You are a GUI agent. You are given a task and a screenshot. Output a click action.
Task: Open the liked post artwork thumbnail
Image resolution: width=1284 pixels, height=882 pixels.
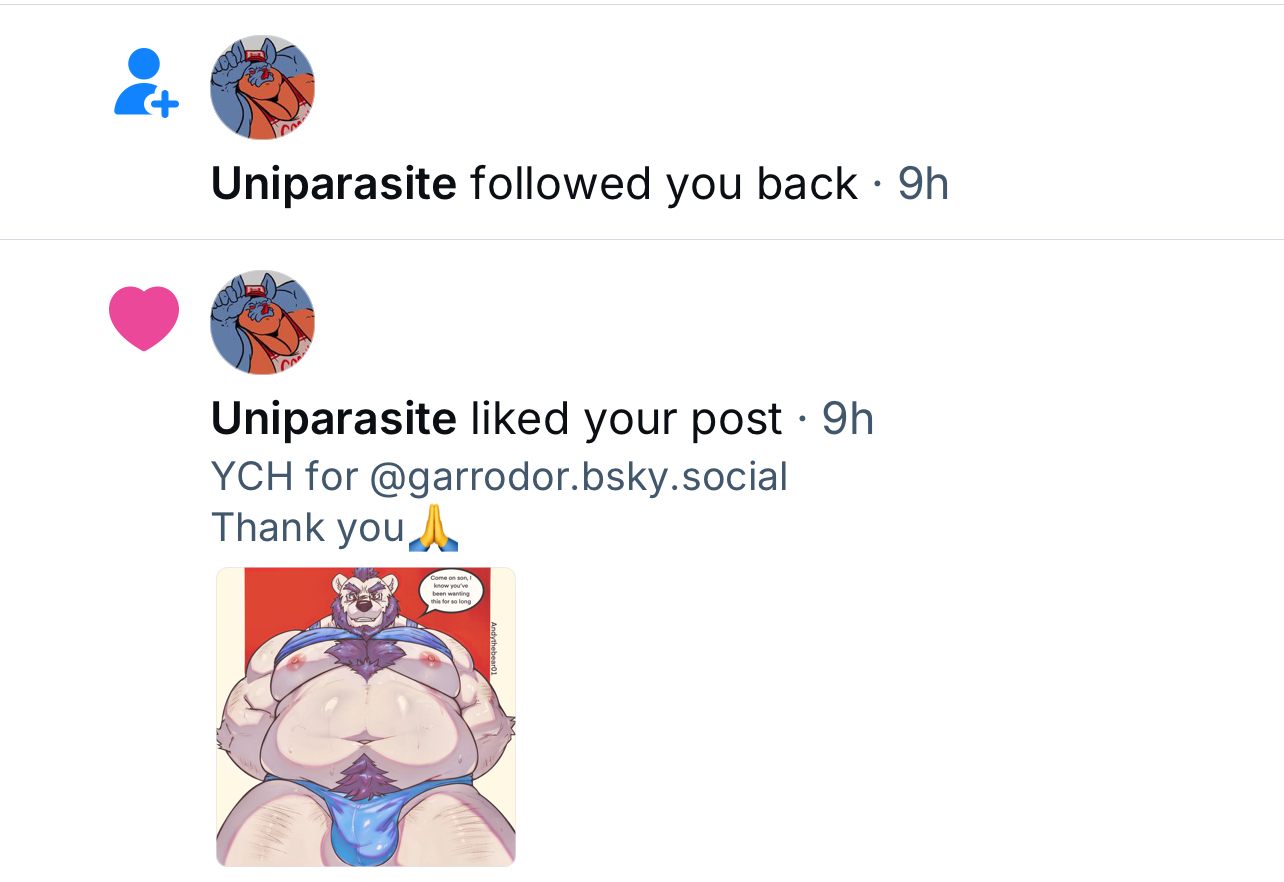pyautogui.click(x=366, y=717)
